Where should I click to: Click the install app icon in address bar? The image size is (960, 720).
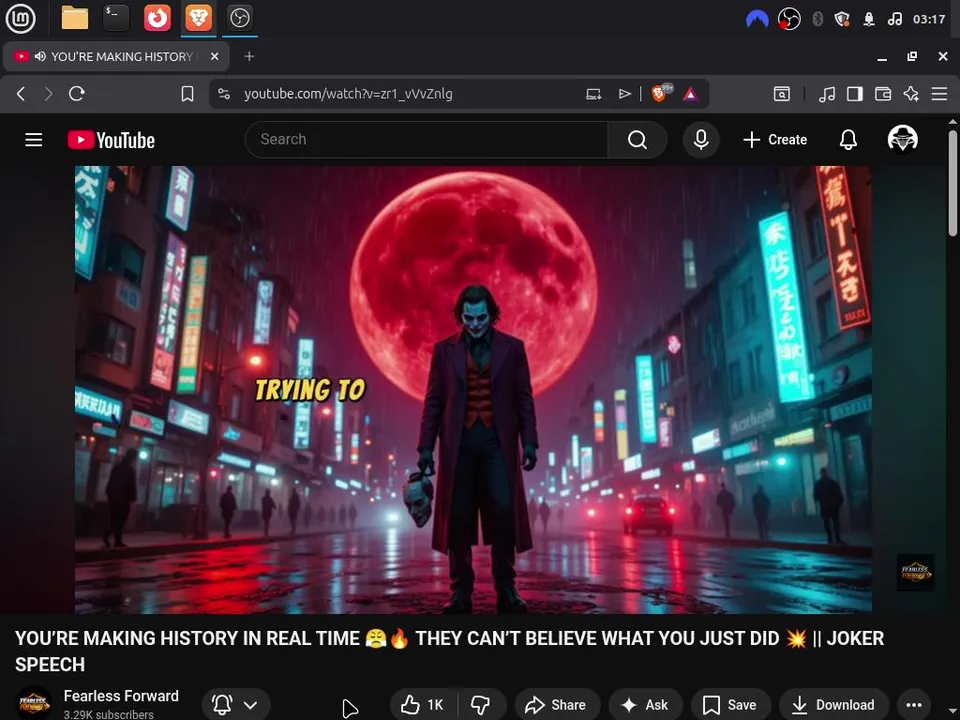[x=593, y=94]
